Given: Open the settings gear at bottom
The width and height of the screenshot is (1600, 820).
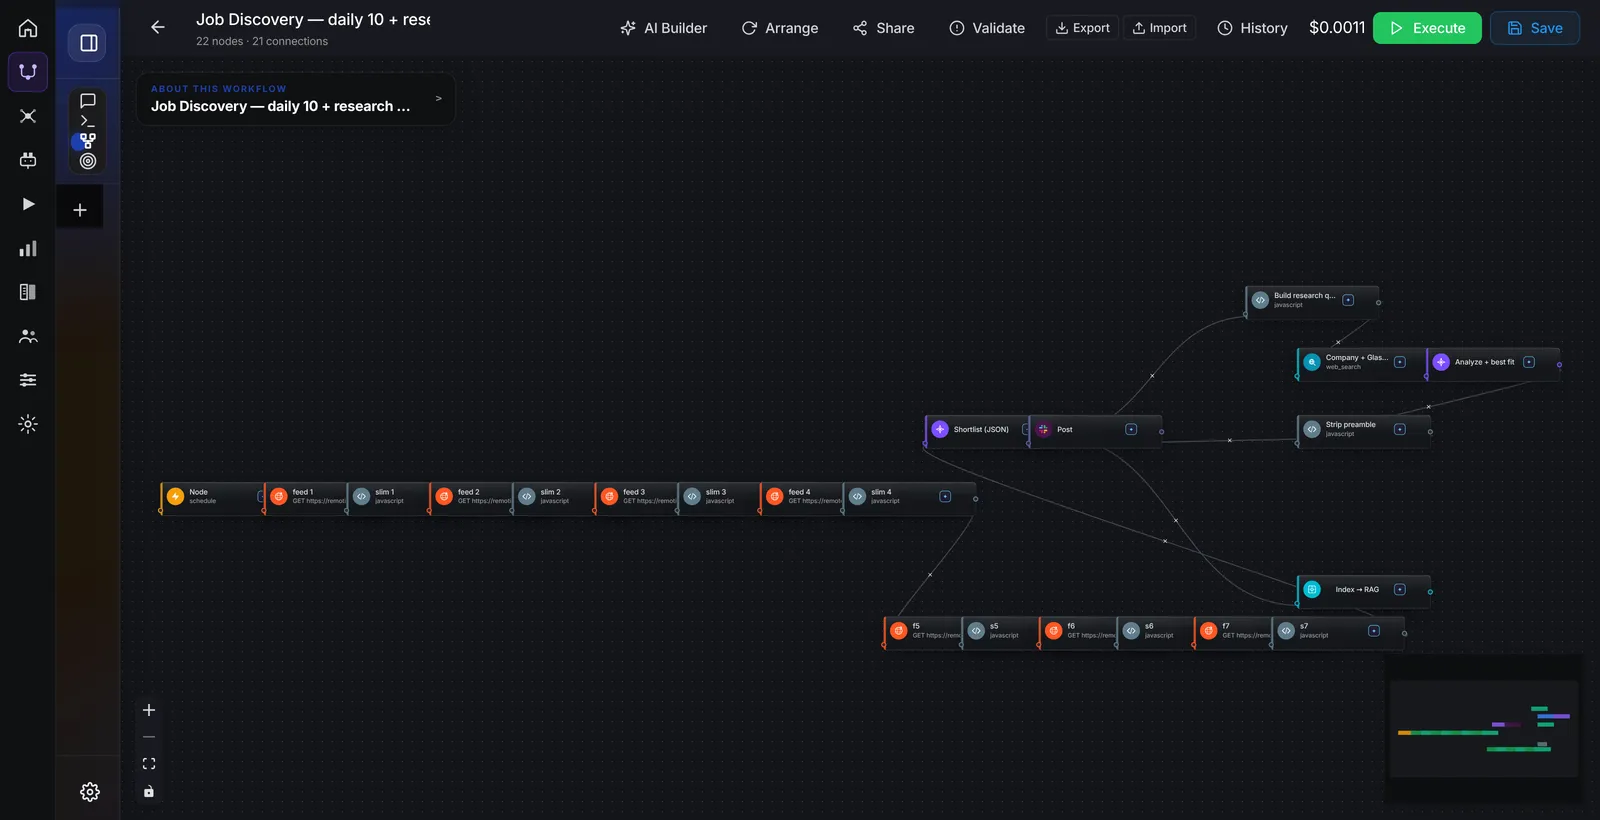Looking at the screenshot, I should point(90,792).
